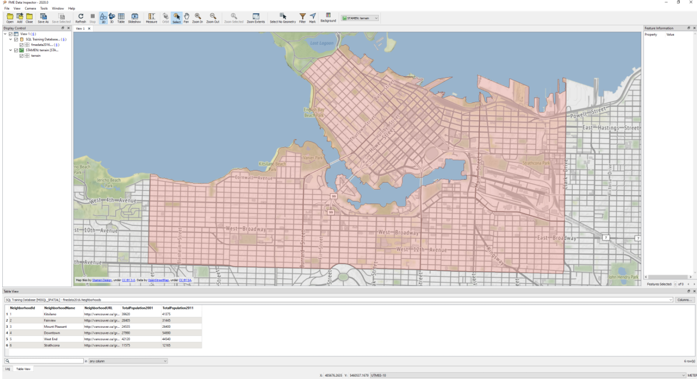The height and width of the screenshot is (379, 697).
Task: Collapse the View 1 tree node
Action: tap(5, 34)
